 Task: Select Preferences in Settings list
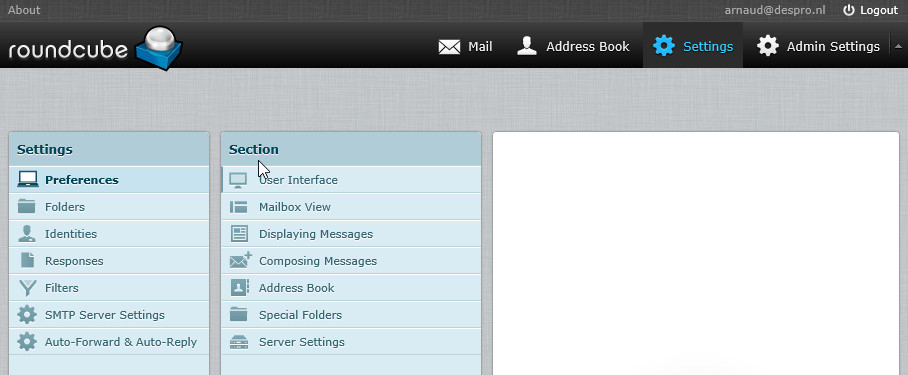coord(109,179)
